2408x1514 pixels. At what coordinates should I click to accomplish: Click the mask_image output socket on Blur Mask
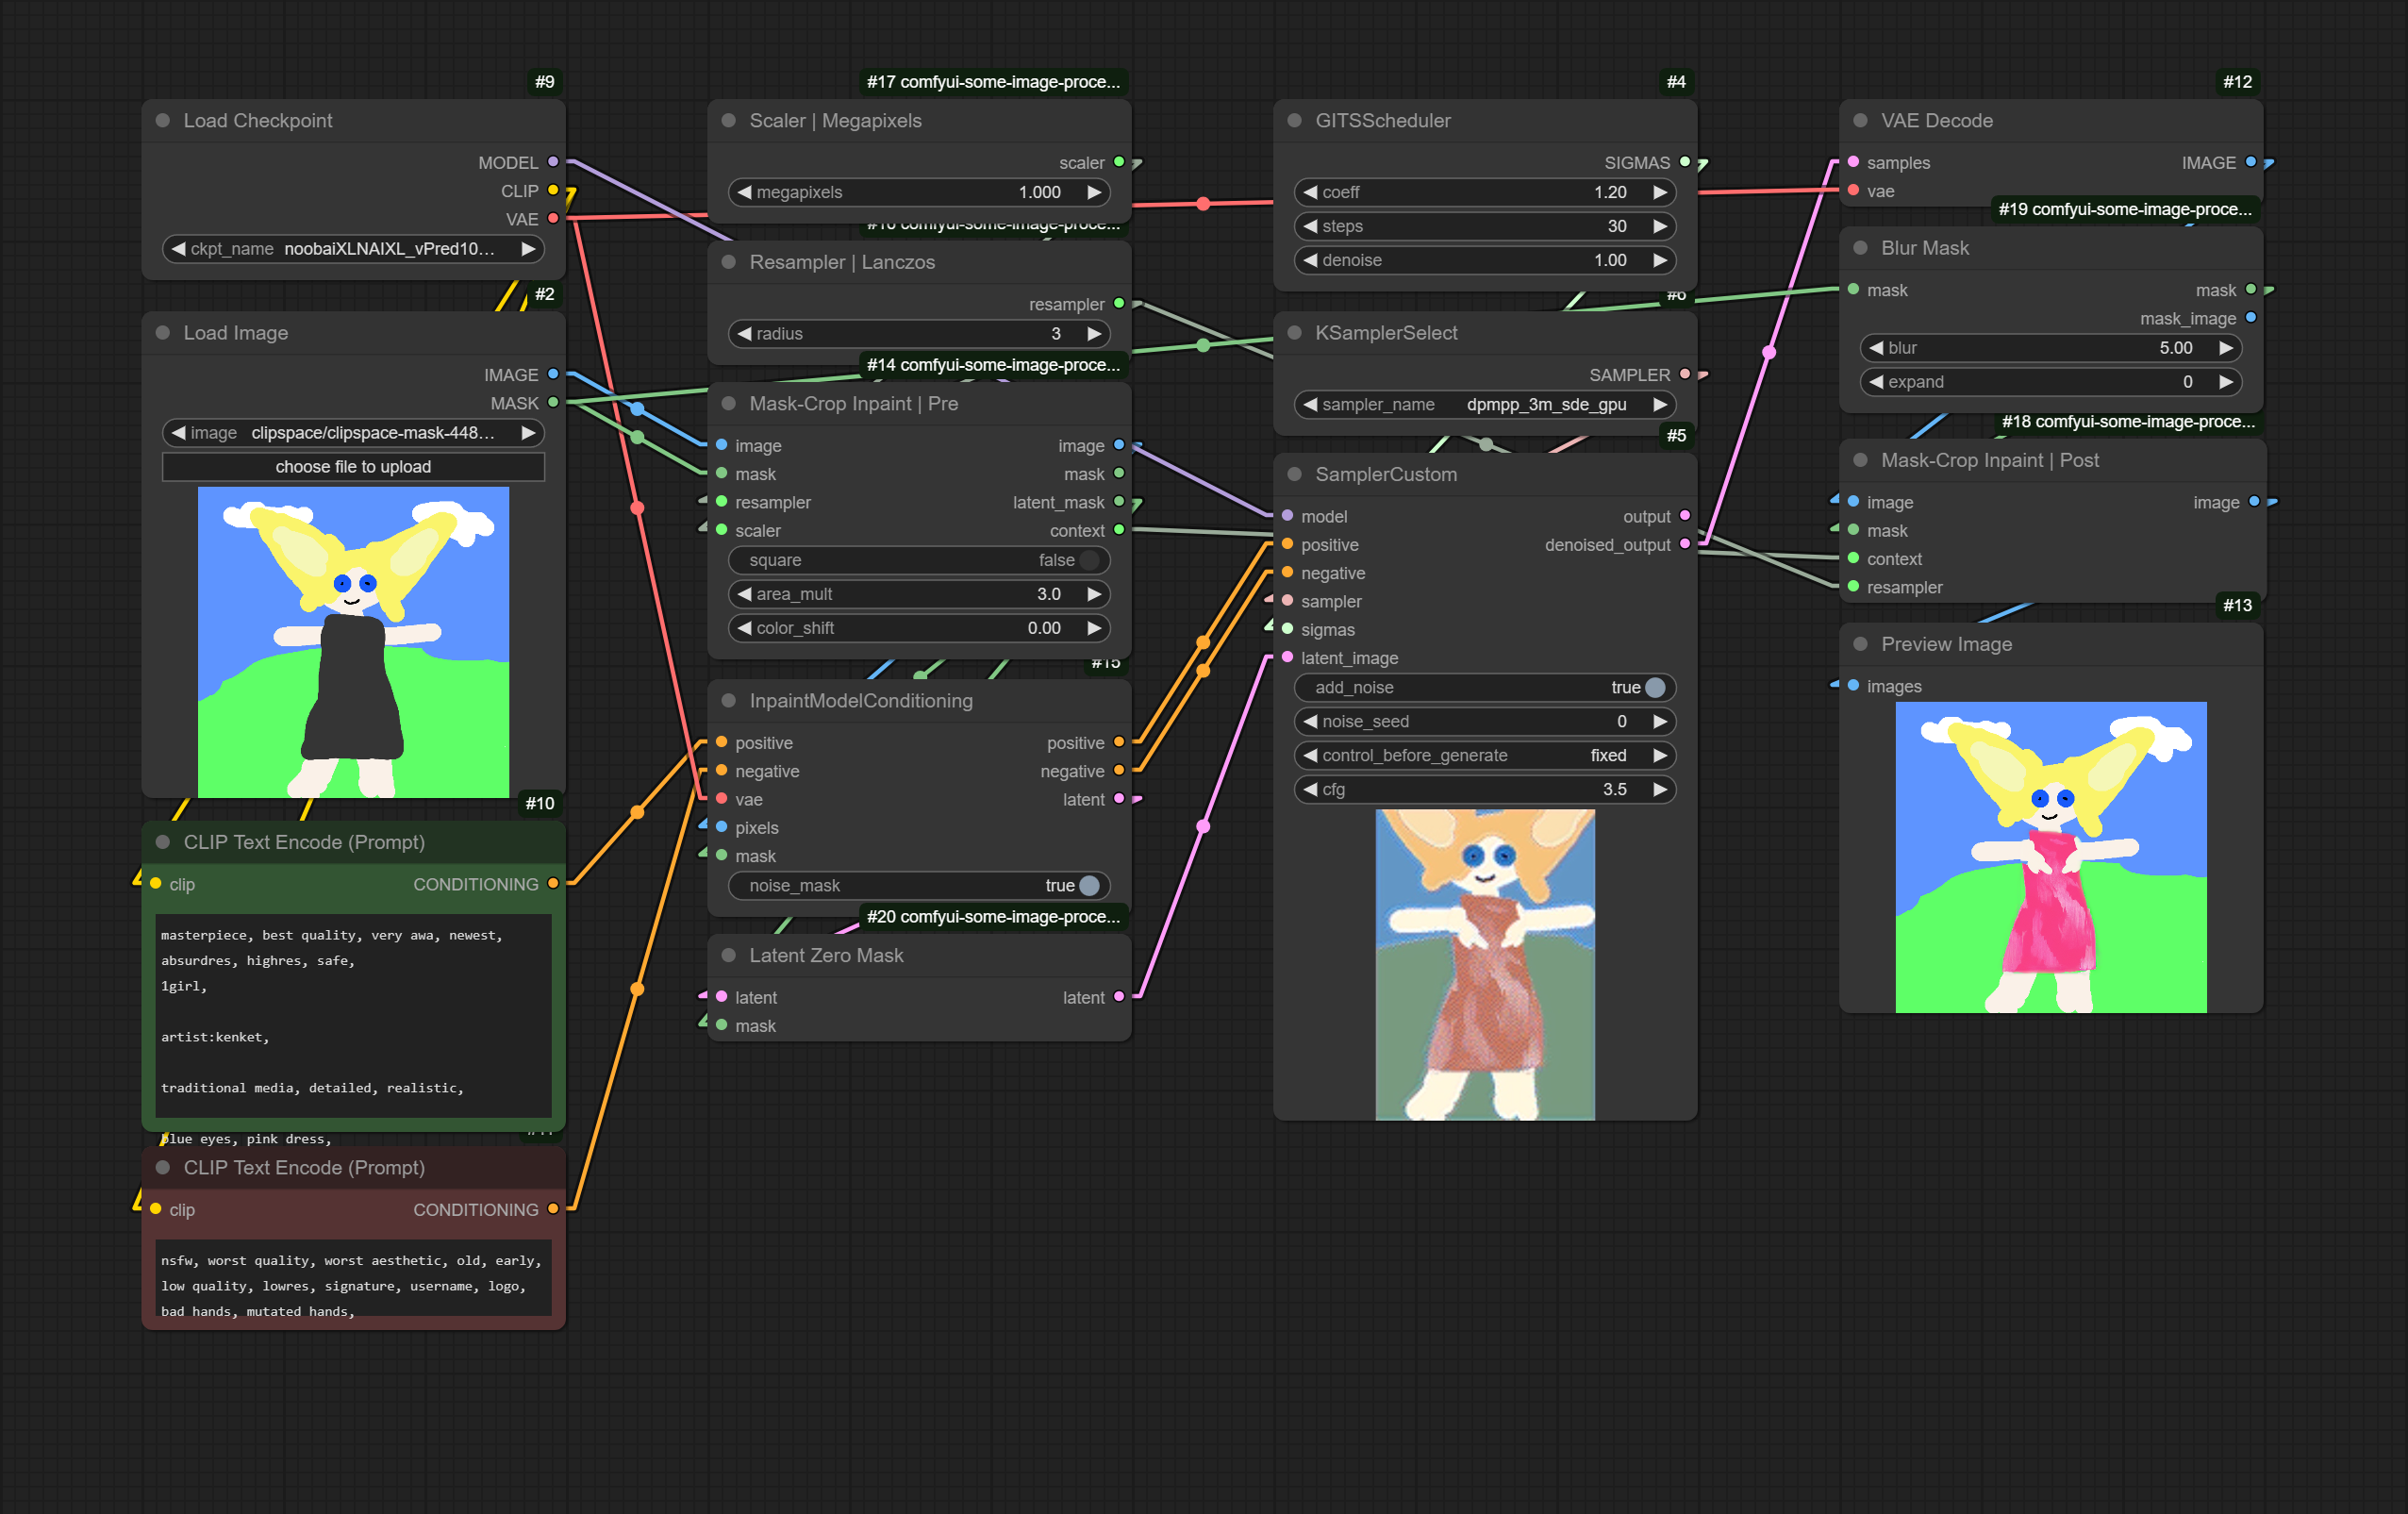2251,317
